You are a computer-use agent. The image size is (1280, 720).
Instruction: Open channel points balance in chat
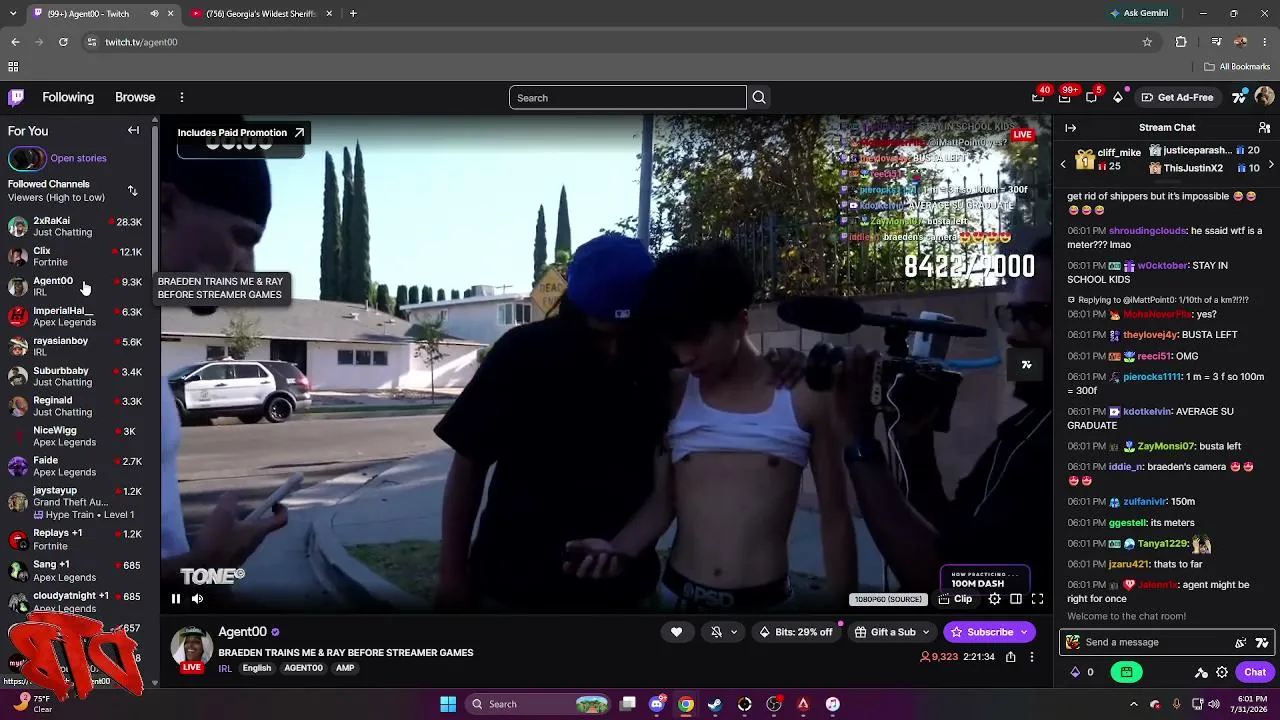click(1083, 672)
